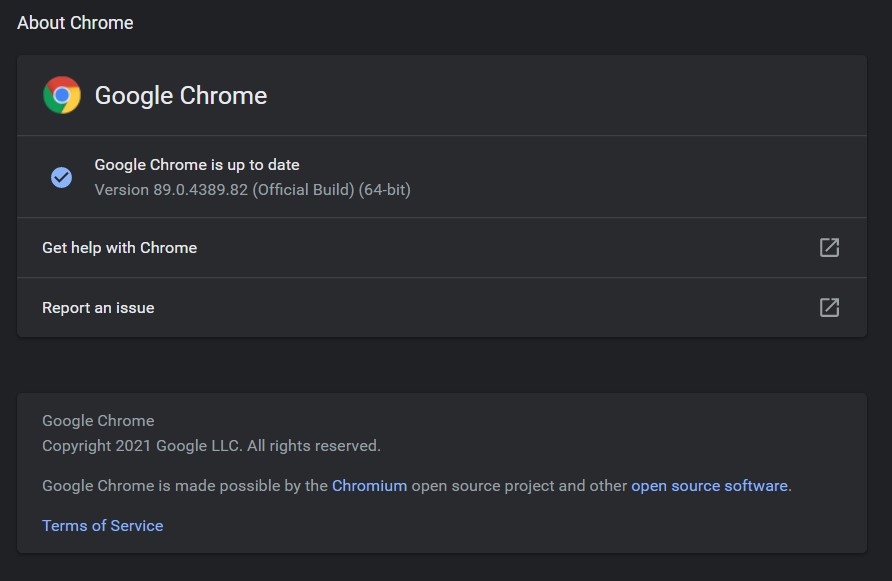
Task: Click the blue up-to-date checkmark icon
Action: pyautogui.click(x=61, y=177)
